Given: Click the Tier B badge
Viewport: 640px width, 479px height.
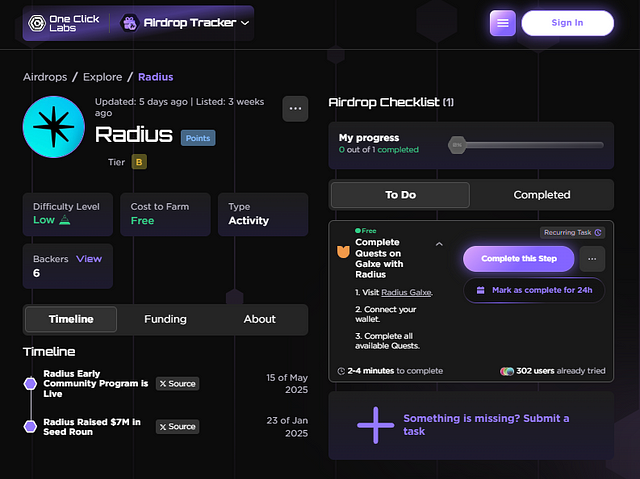Looking at the screenshot, I should click(x=139, y=162).
